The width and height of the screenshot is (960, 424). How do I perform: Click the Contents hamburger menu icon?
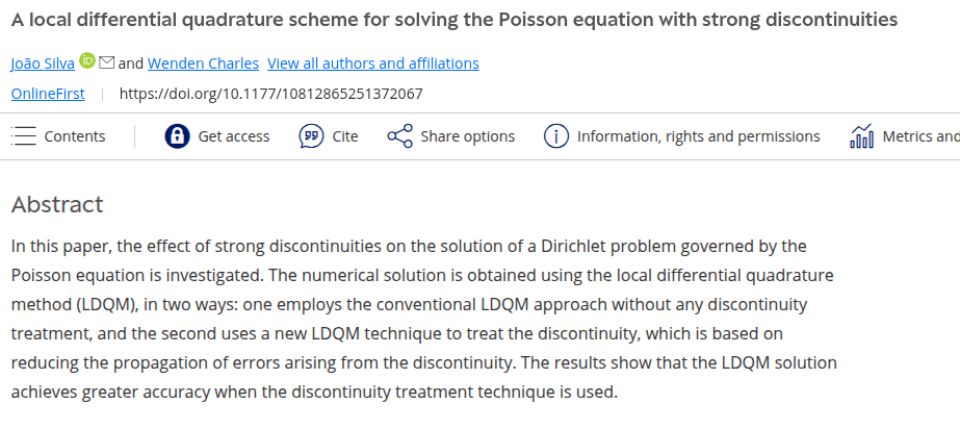click(x=23, y=136)
